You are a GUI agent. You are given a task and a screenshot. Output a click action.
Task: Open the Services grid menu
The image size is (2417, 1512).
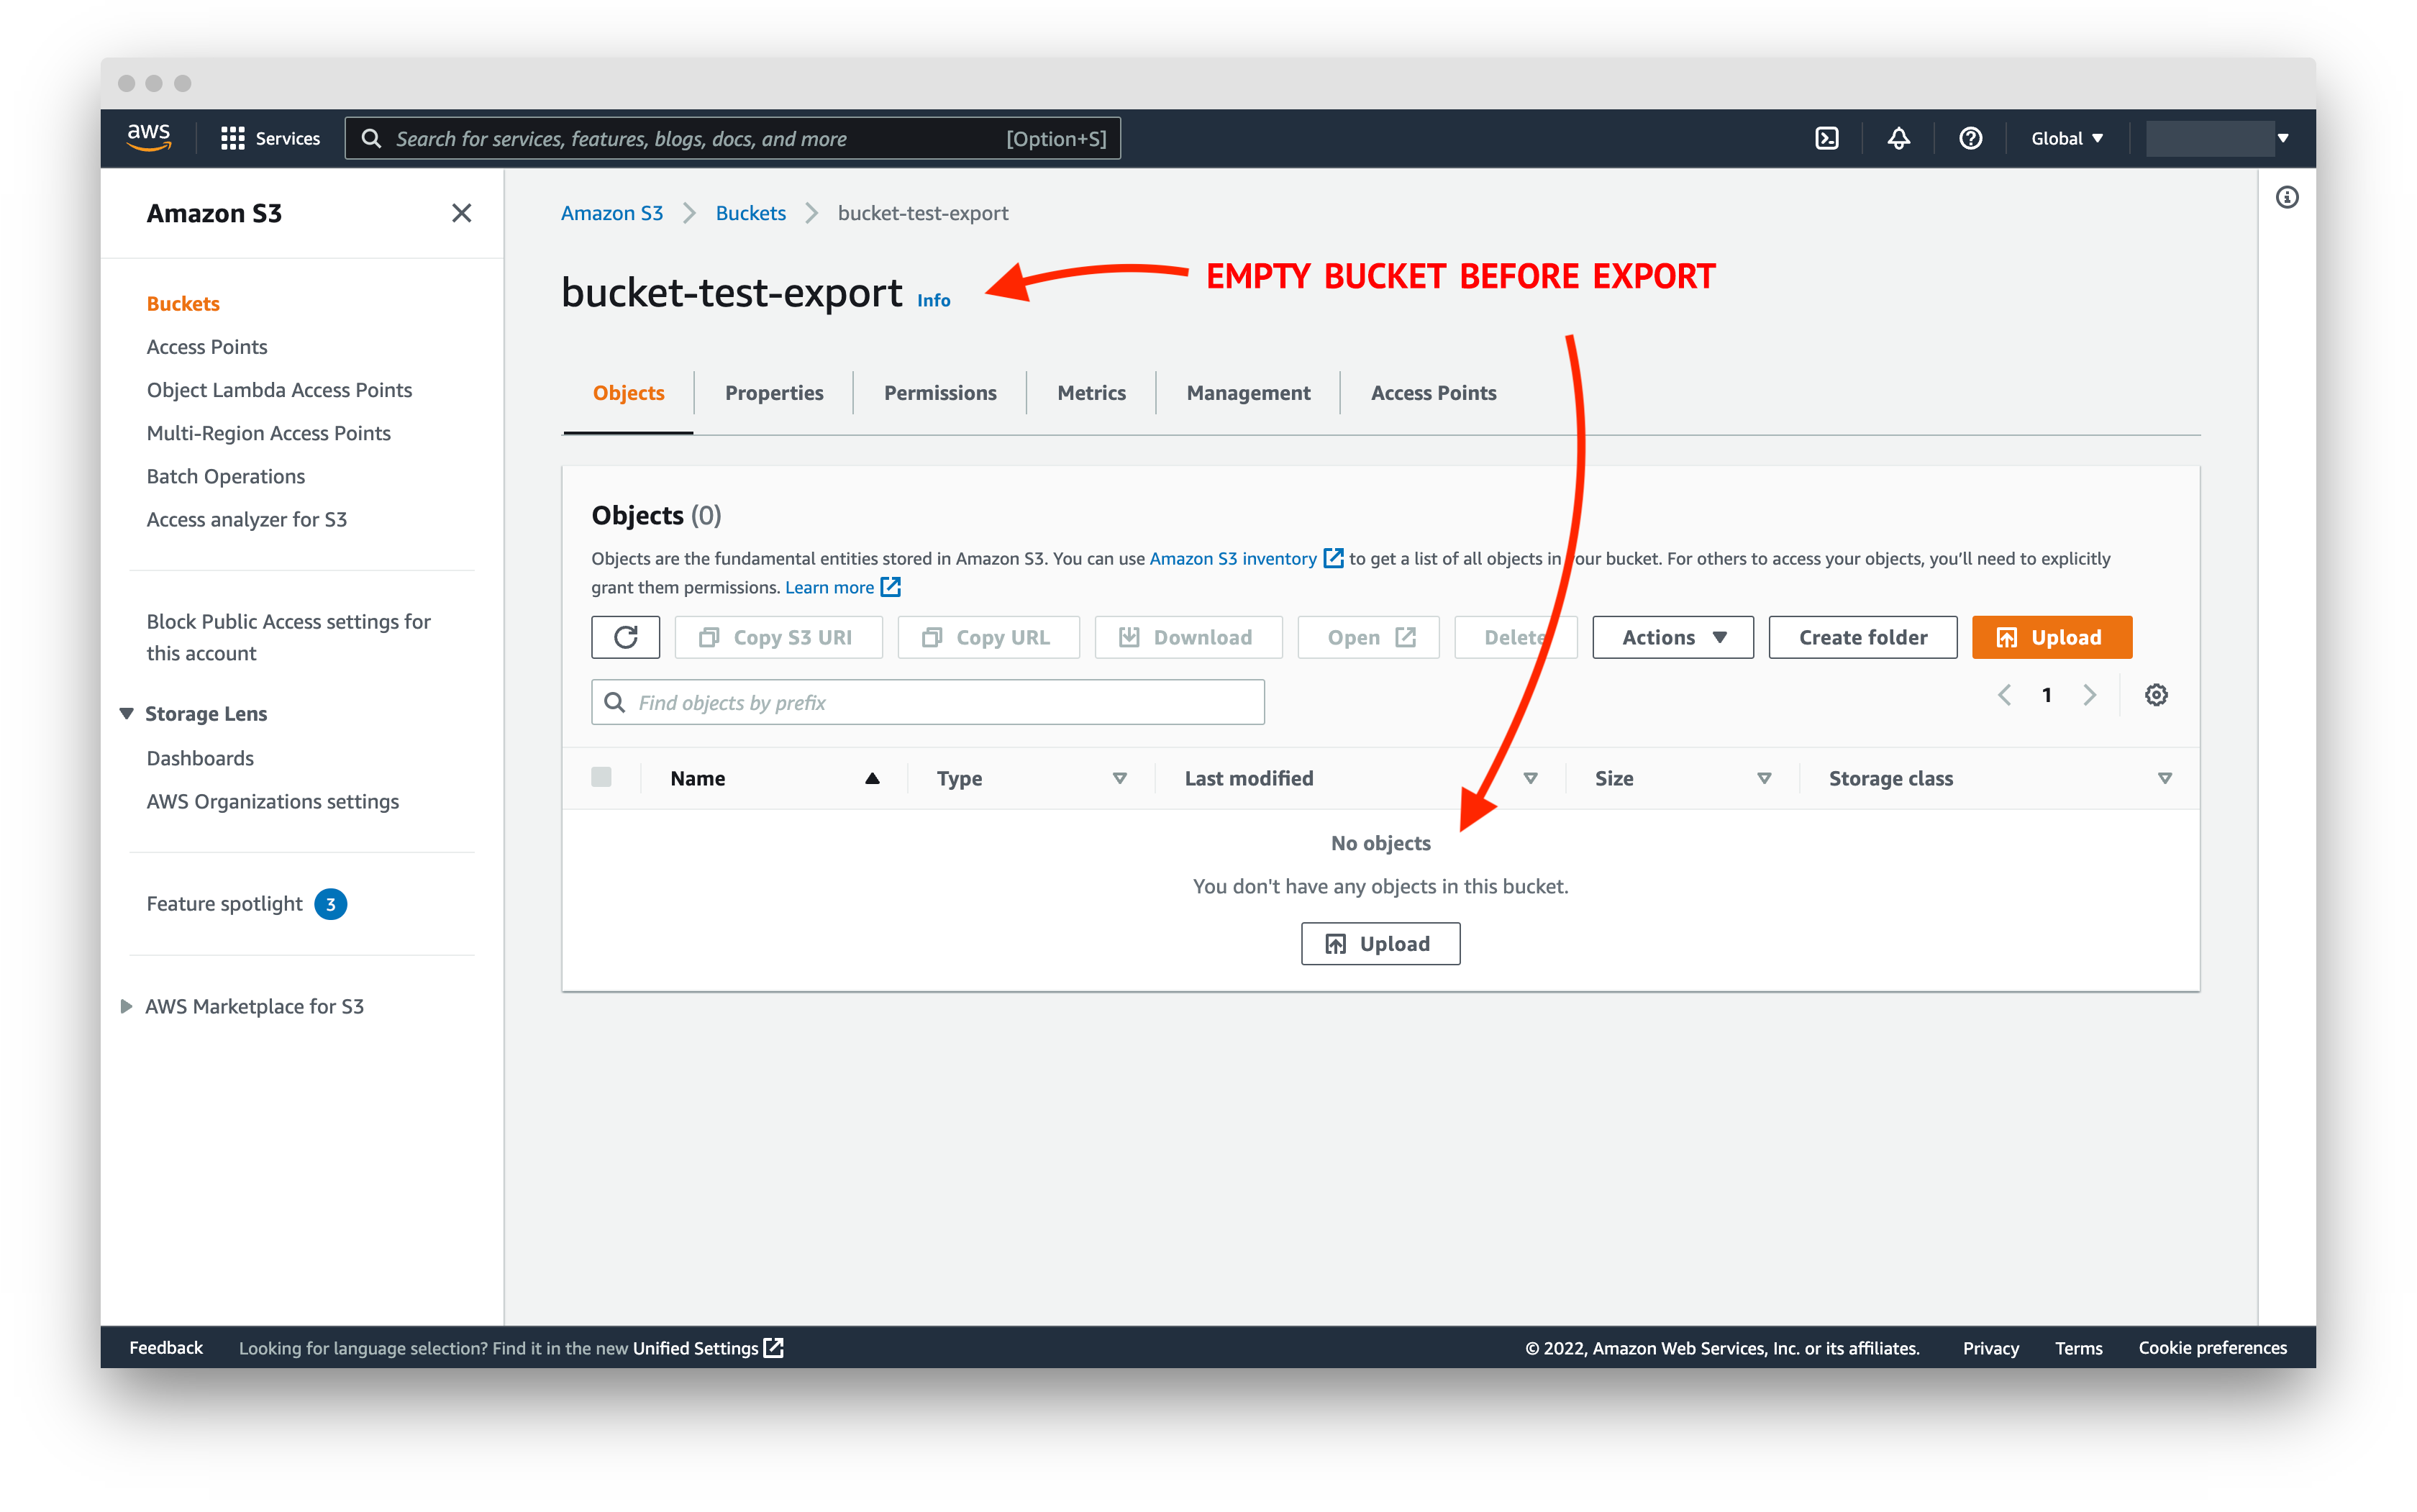270,138
